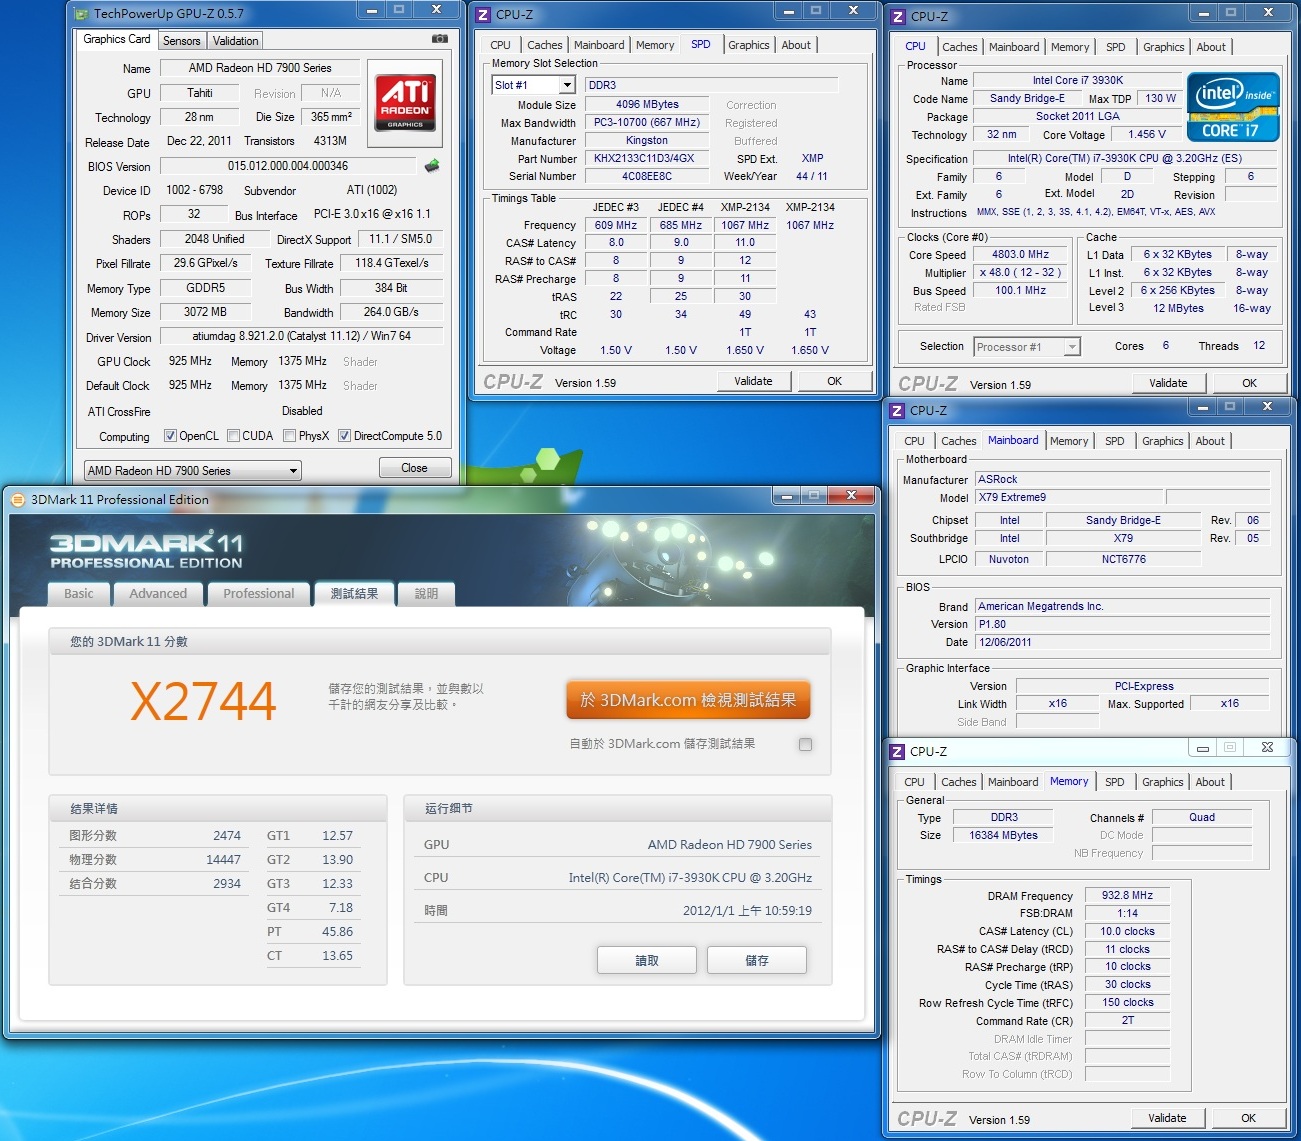This screenshot has height=1141, width=1301.
Task: Open the Processor #1 selection dropdown
Action: (x=1072, y=347)
